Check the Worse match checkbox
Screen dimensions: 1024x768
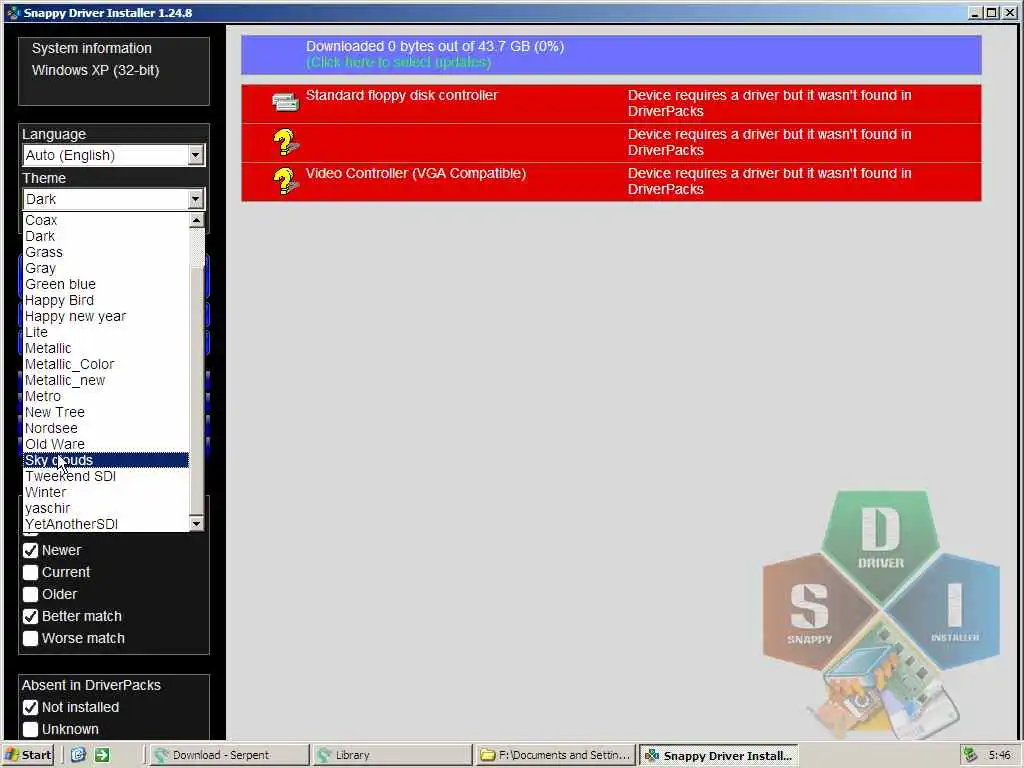pos(30,639)
